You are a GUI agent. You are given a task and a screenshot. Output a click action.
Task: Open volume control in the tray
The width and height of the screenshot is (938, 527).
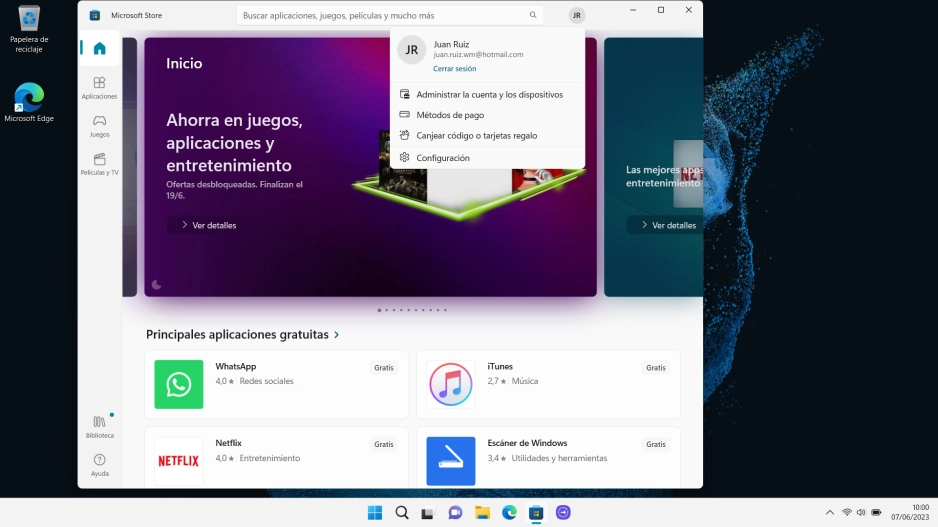pos(861,513)
